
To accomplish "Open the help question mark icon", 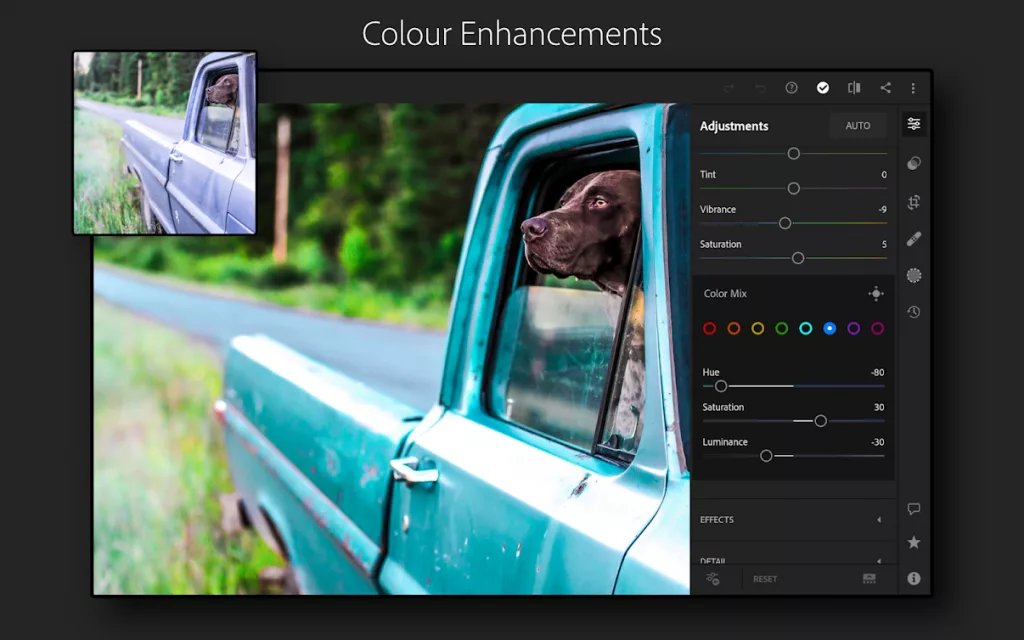I will coord(792,88).
